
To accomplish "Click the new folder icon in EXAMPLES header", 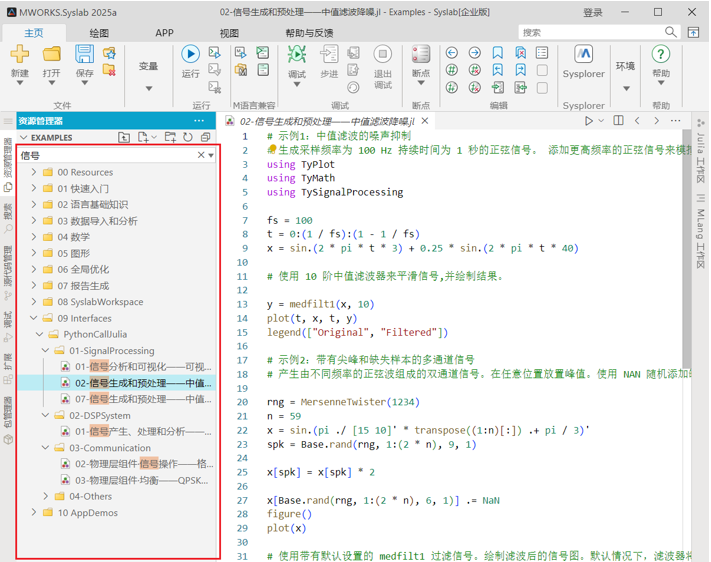I will 170,137.
